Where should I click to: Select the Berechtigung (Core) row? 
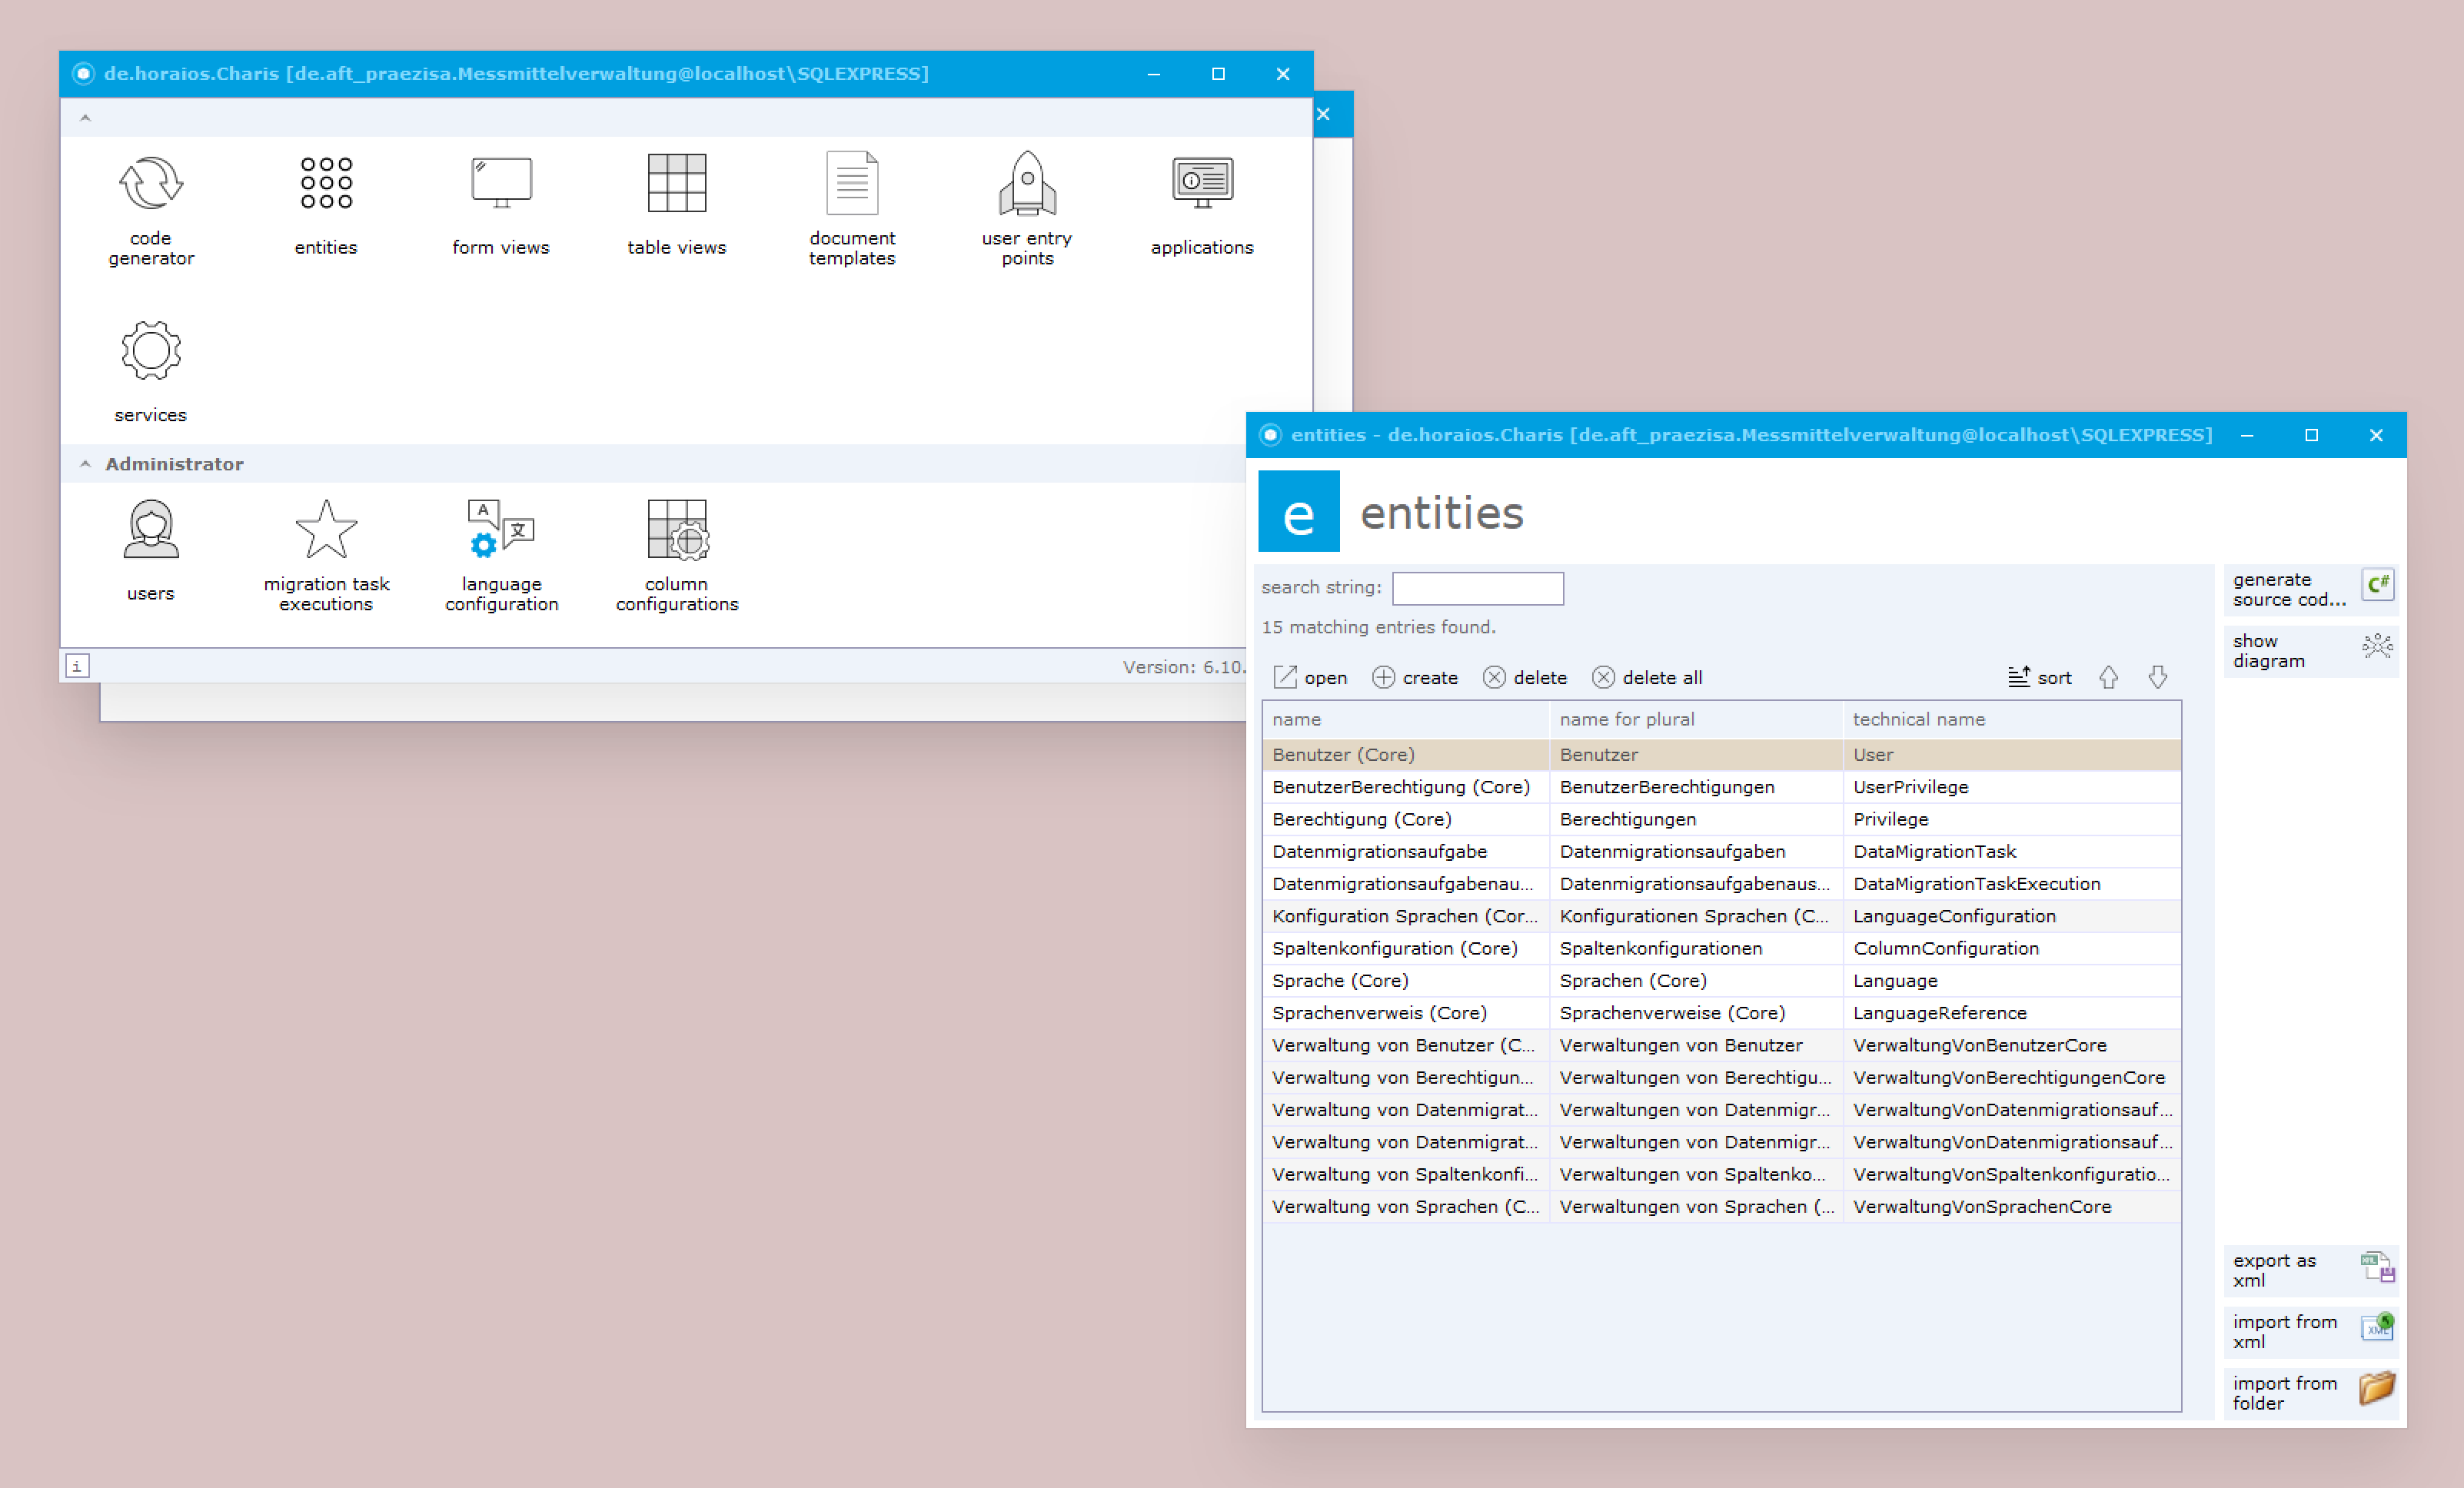pyautogui.click(x=1721, y=819)
